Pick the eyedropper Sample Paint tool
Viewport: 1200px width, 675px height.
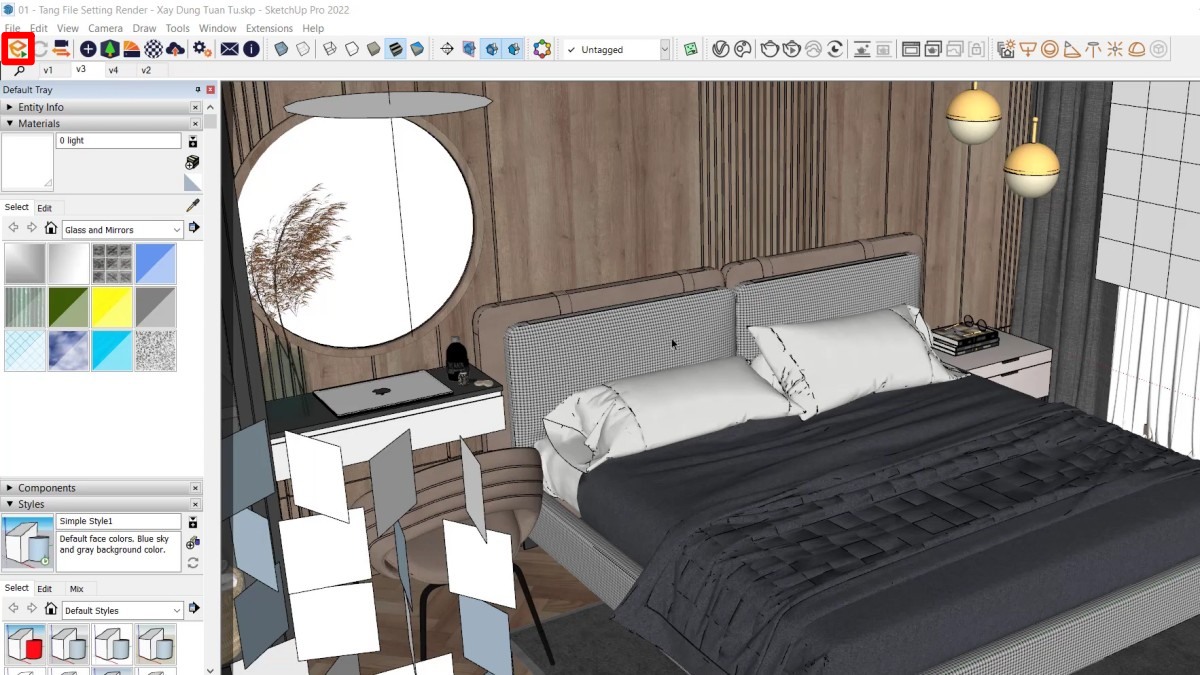193,205
